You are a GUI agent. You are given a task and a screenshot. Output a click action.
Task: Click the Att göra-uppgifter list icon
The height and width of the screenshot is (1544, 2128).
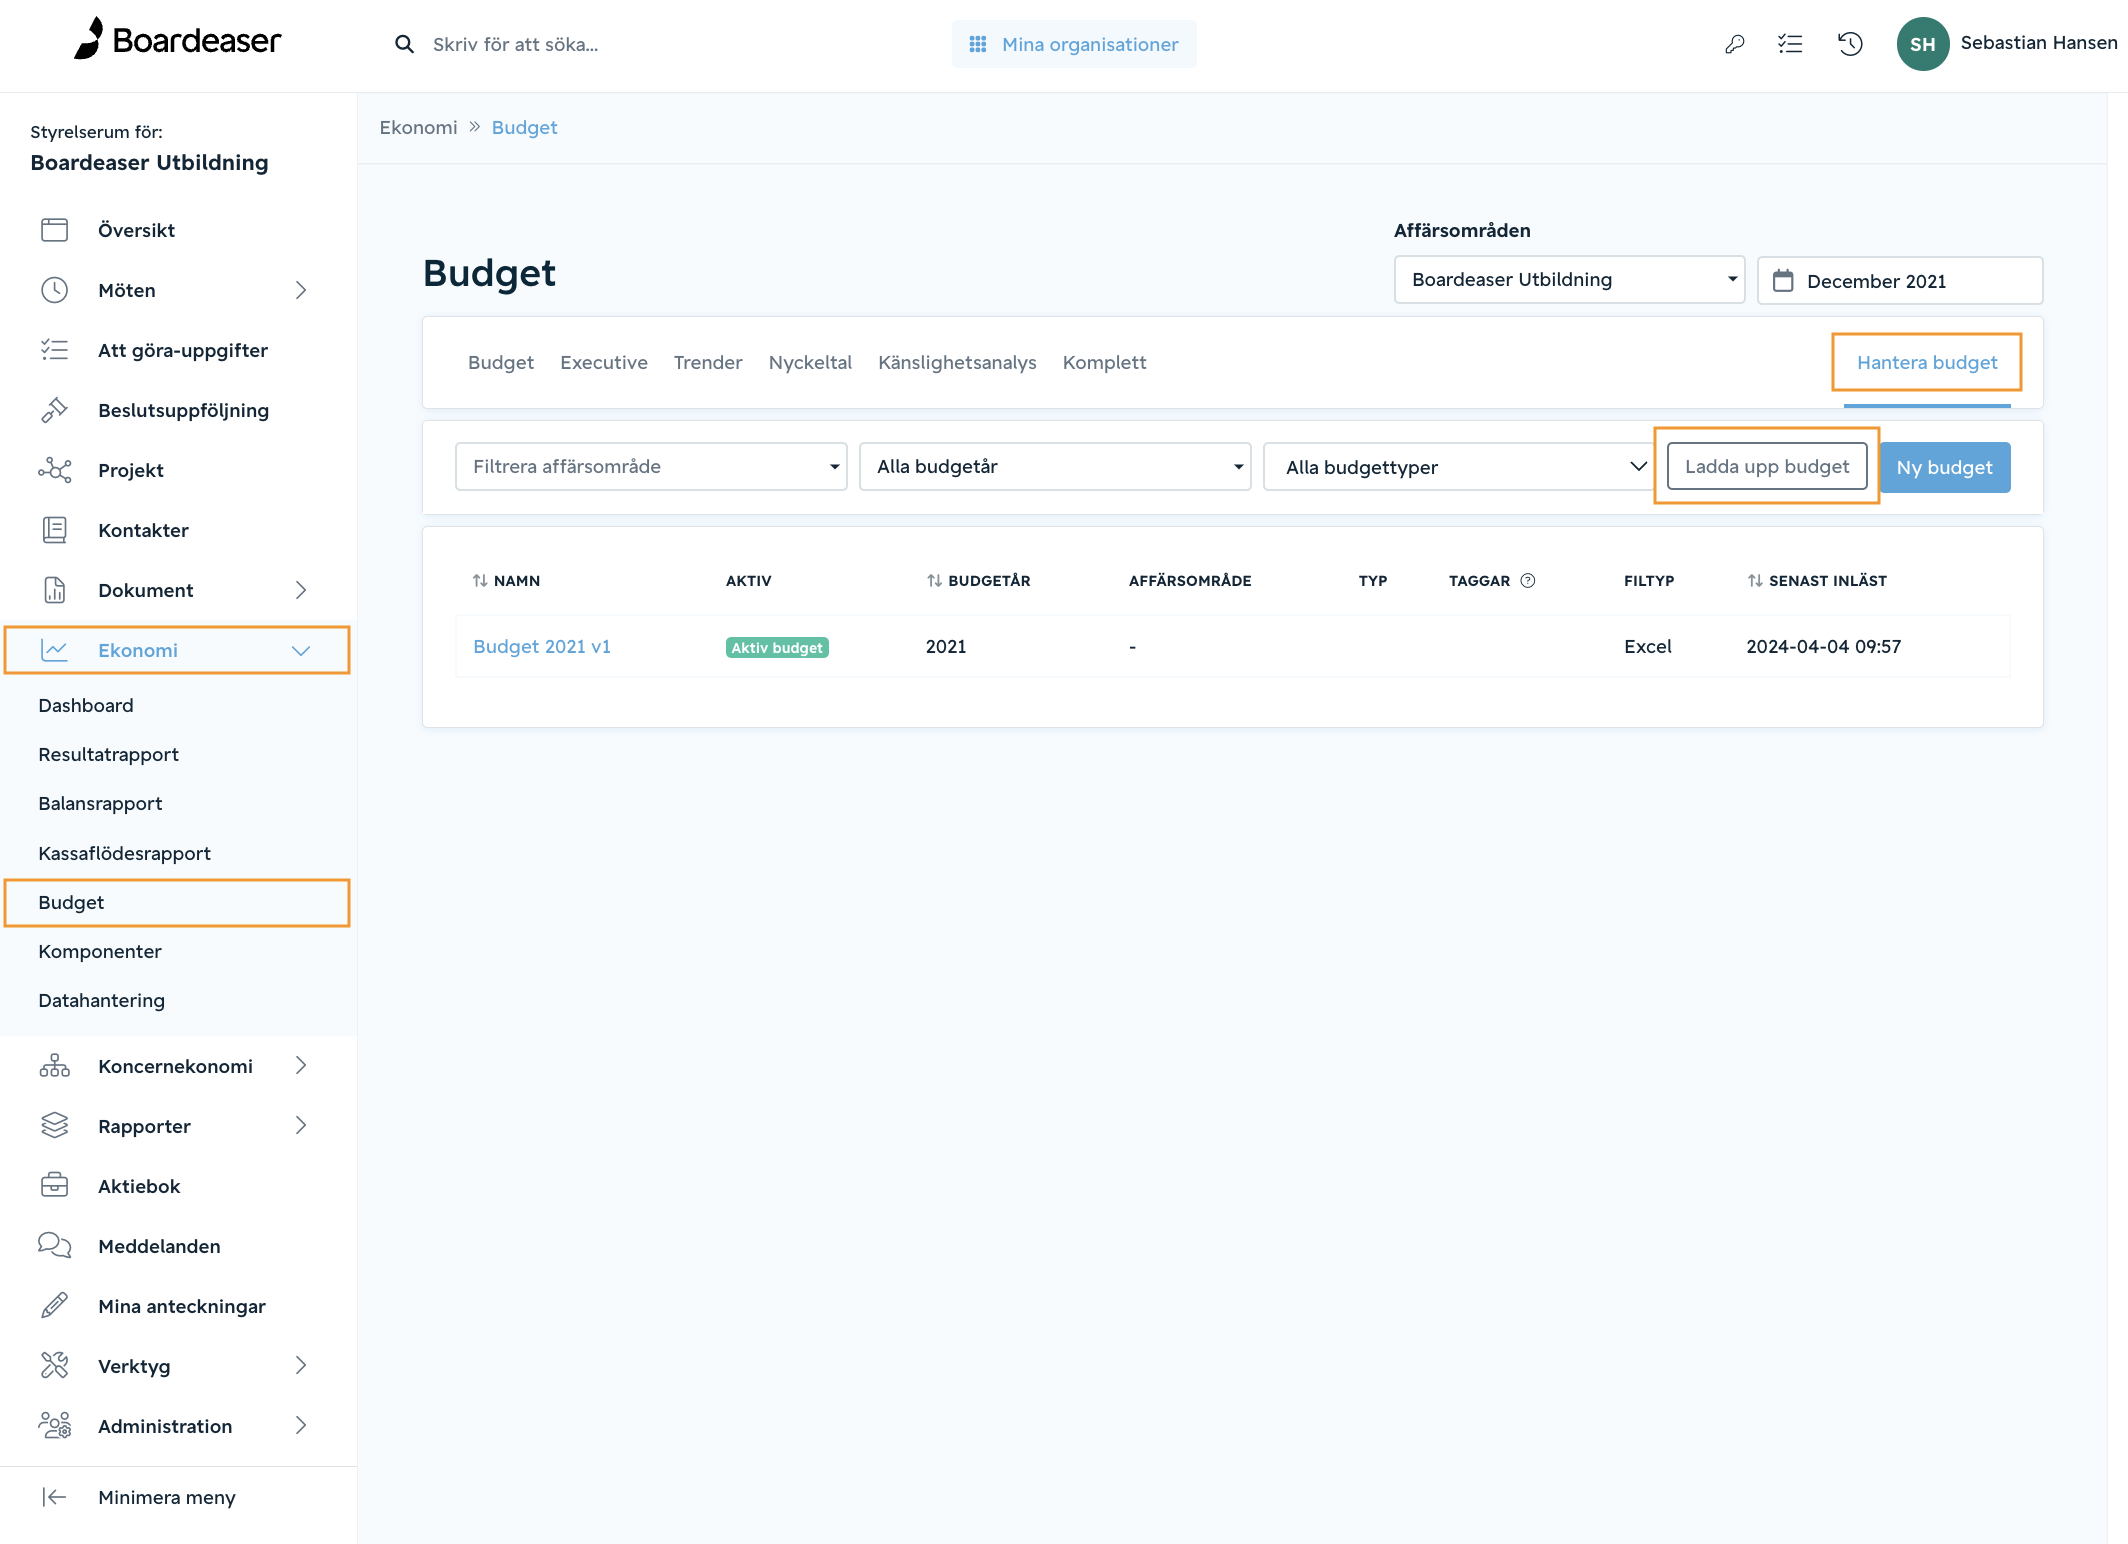(54, 350)
